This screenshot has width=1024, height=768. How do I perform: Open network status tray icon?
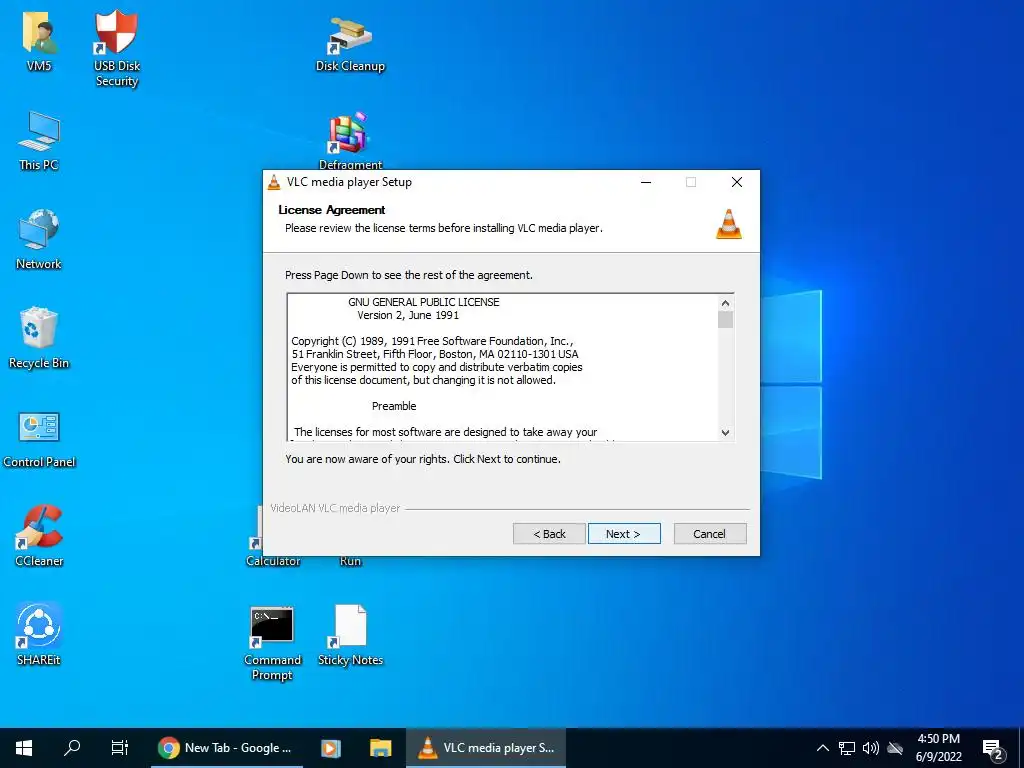(x=847, y=748)
